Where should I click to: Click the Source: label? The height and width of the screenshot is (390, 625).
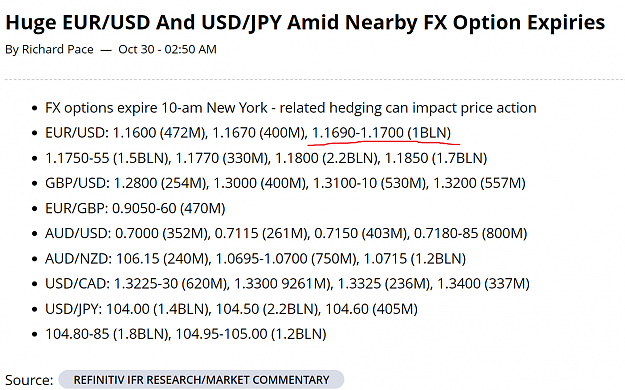[29, 380]
